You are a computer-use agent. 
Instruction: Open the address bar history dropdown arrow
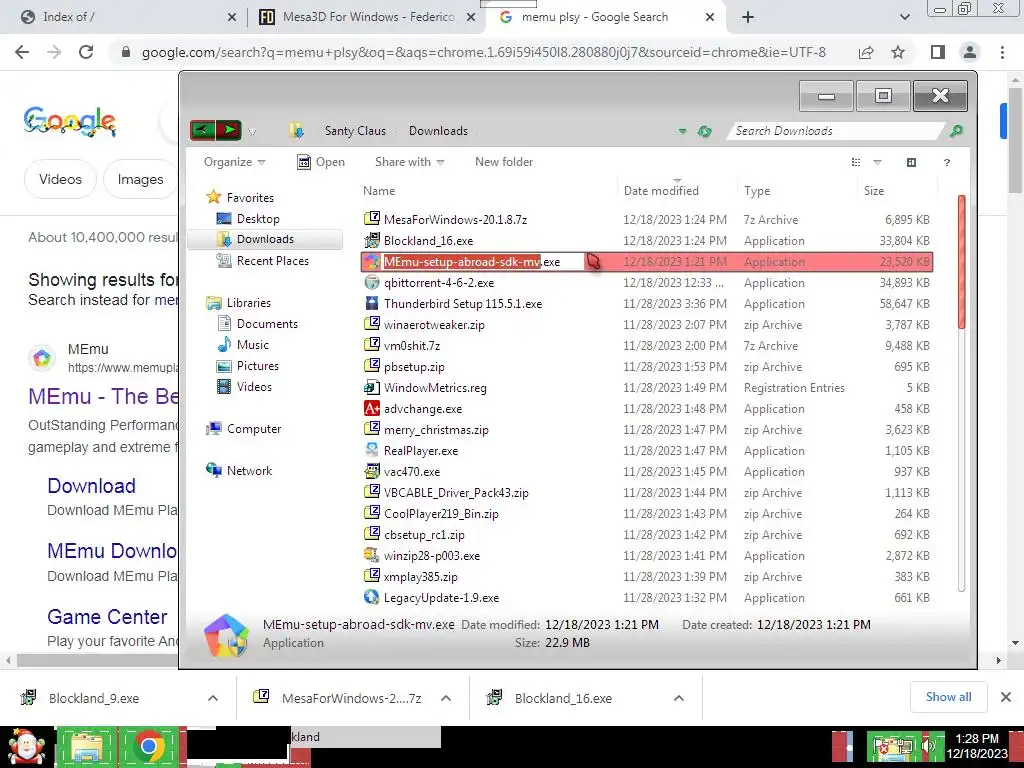682,131
